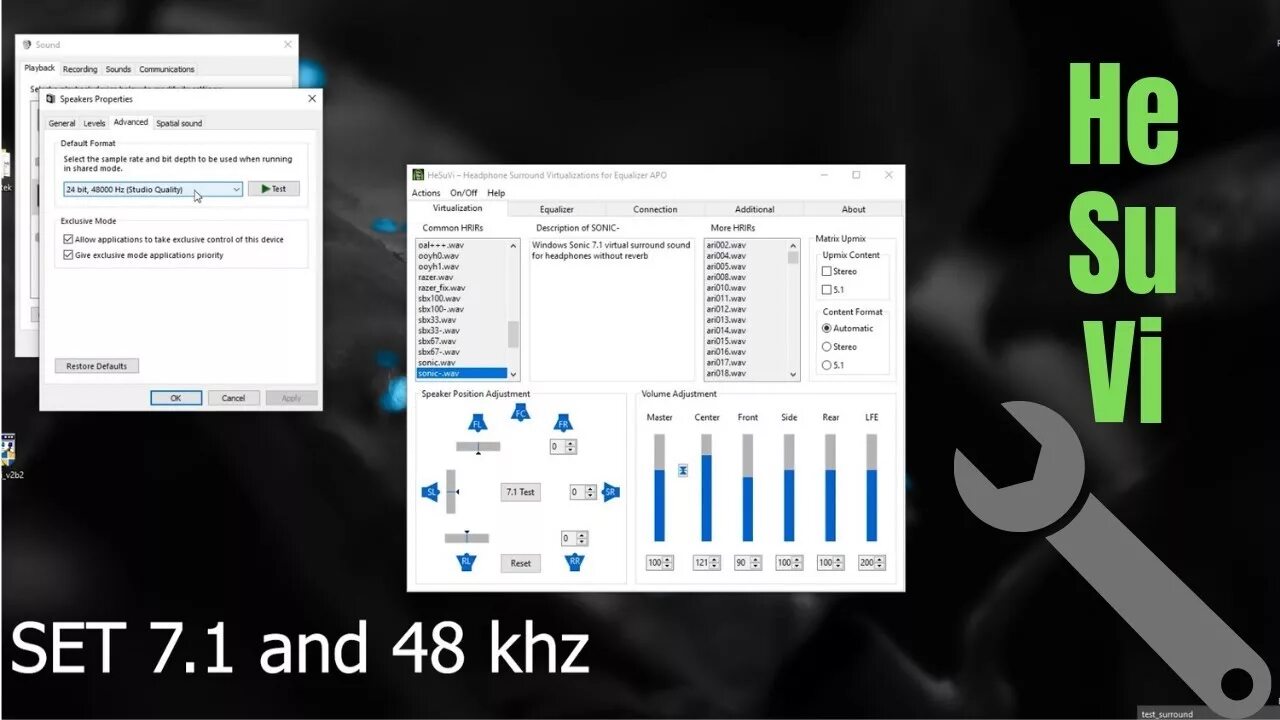
Task: Click the FC front-center speaker icon
Action: tap(520, 411)
